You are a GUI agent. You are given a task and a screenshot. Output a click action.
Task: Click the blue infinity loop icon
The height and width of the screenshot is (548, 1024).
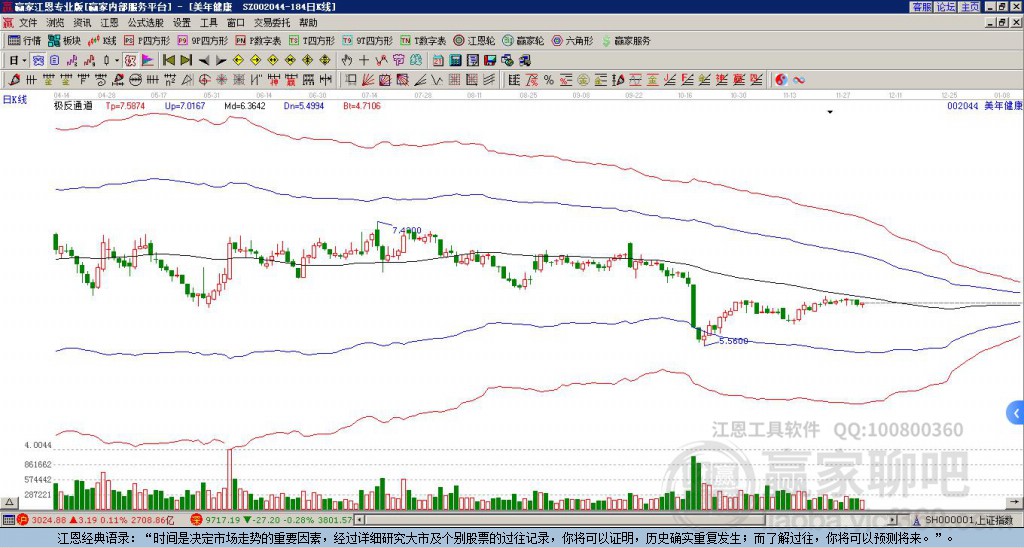(x=799, y=80)
